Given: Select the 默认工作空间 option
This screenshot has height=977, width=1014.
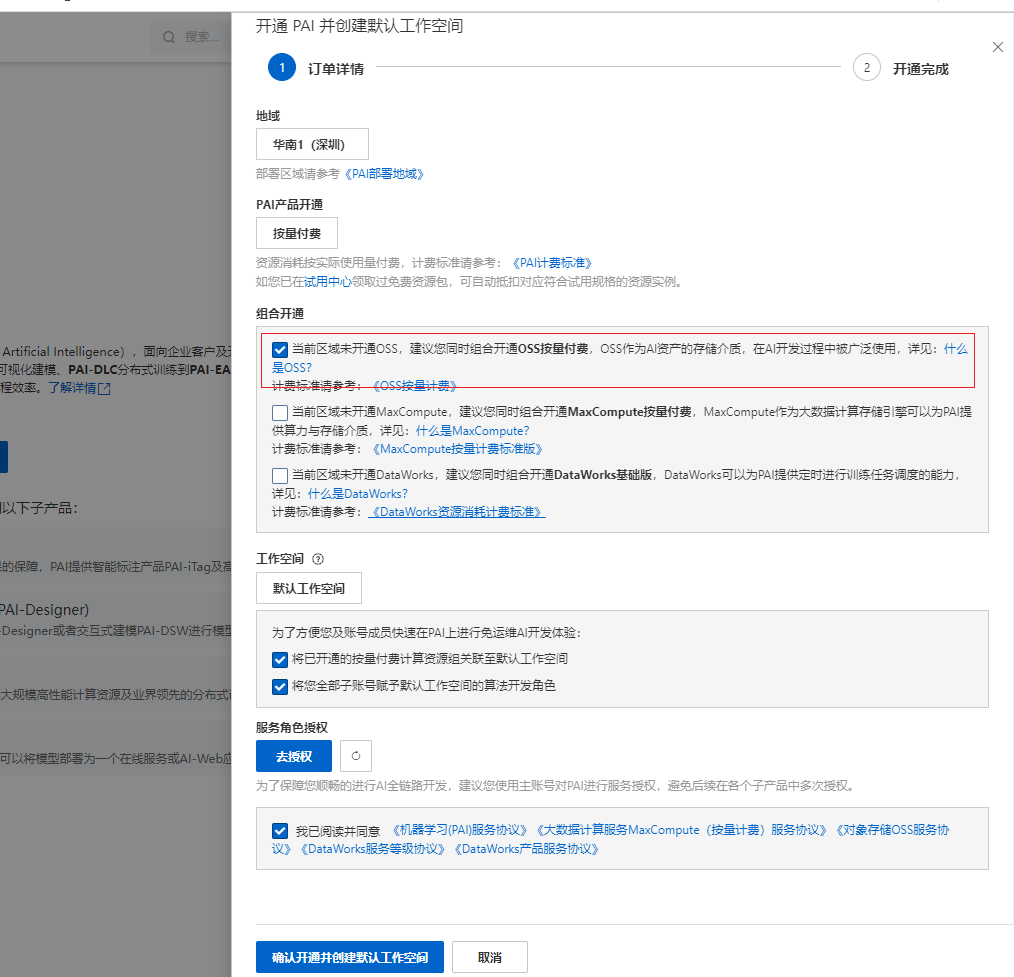Looking at the screenshot, I should click(x=308, y=588).
